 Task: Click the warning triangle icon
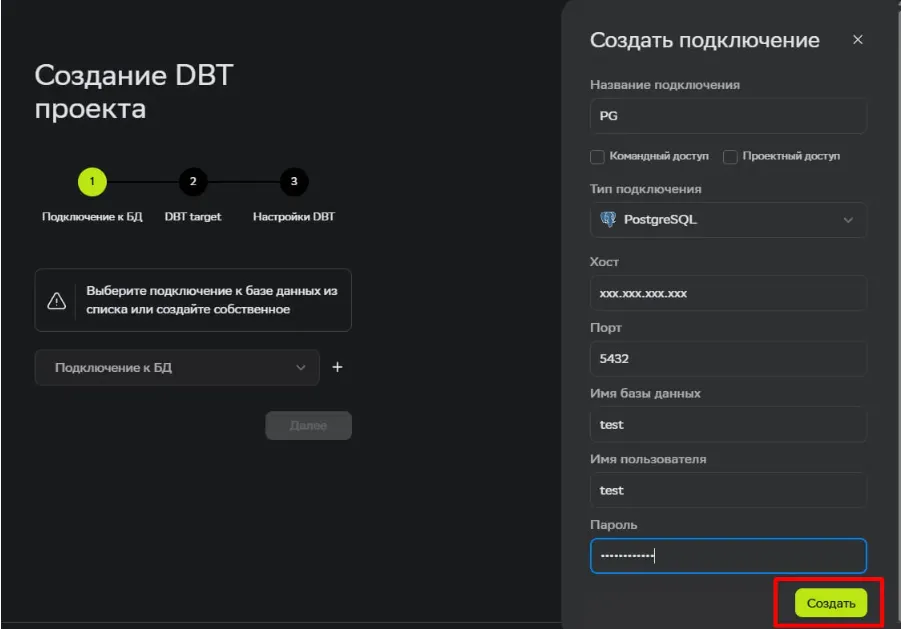click(57, 300)
